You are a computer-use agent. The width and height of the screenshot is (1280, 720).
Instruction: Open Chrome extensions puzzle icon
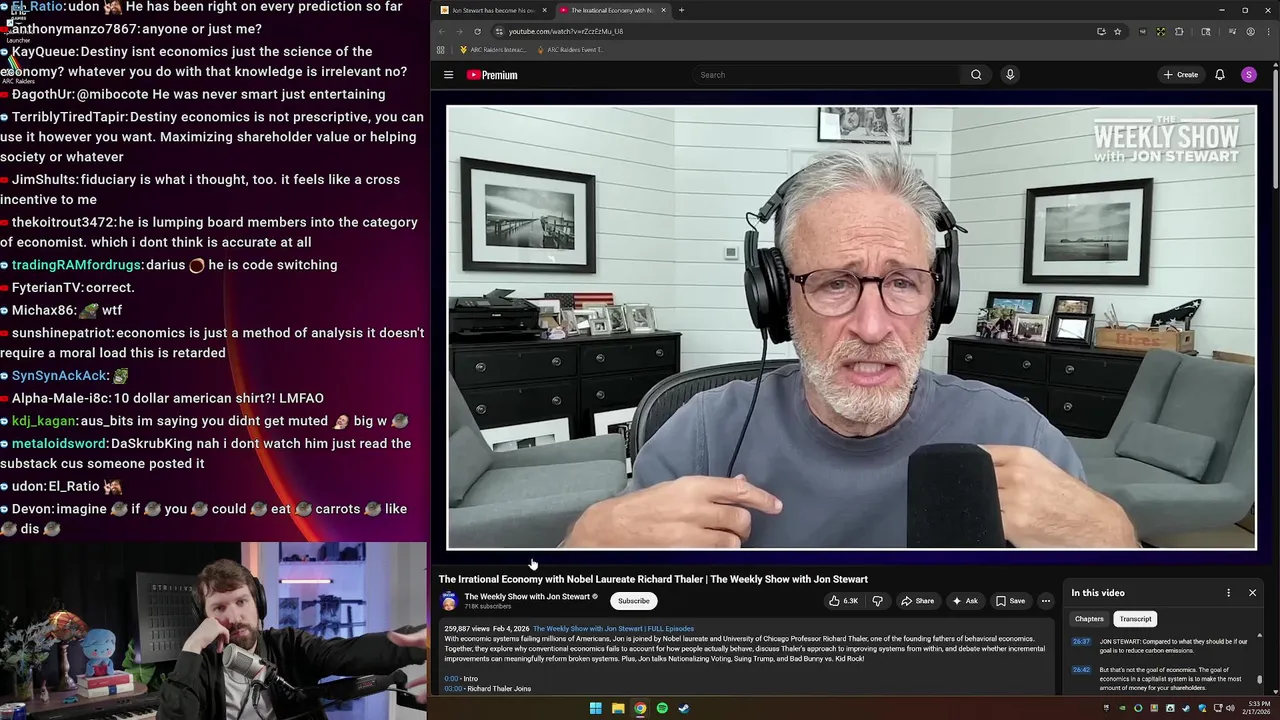pos(1179,31)
